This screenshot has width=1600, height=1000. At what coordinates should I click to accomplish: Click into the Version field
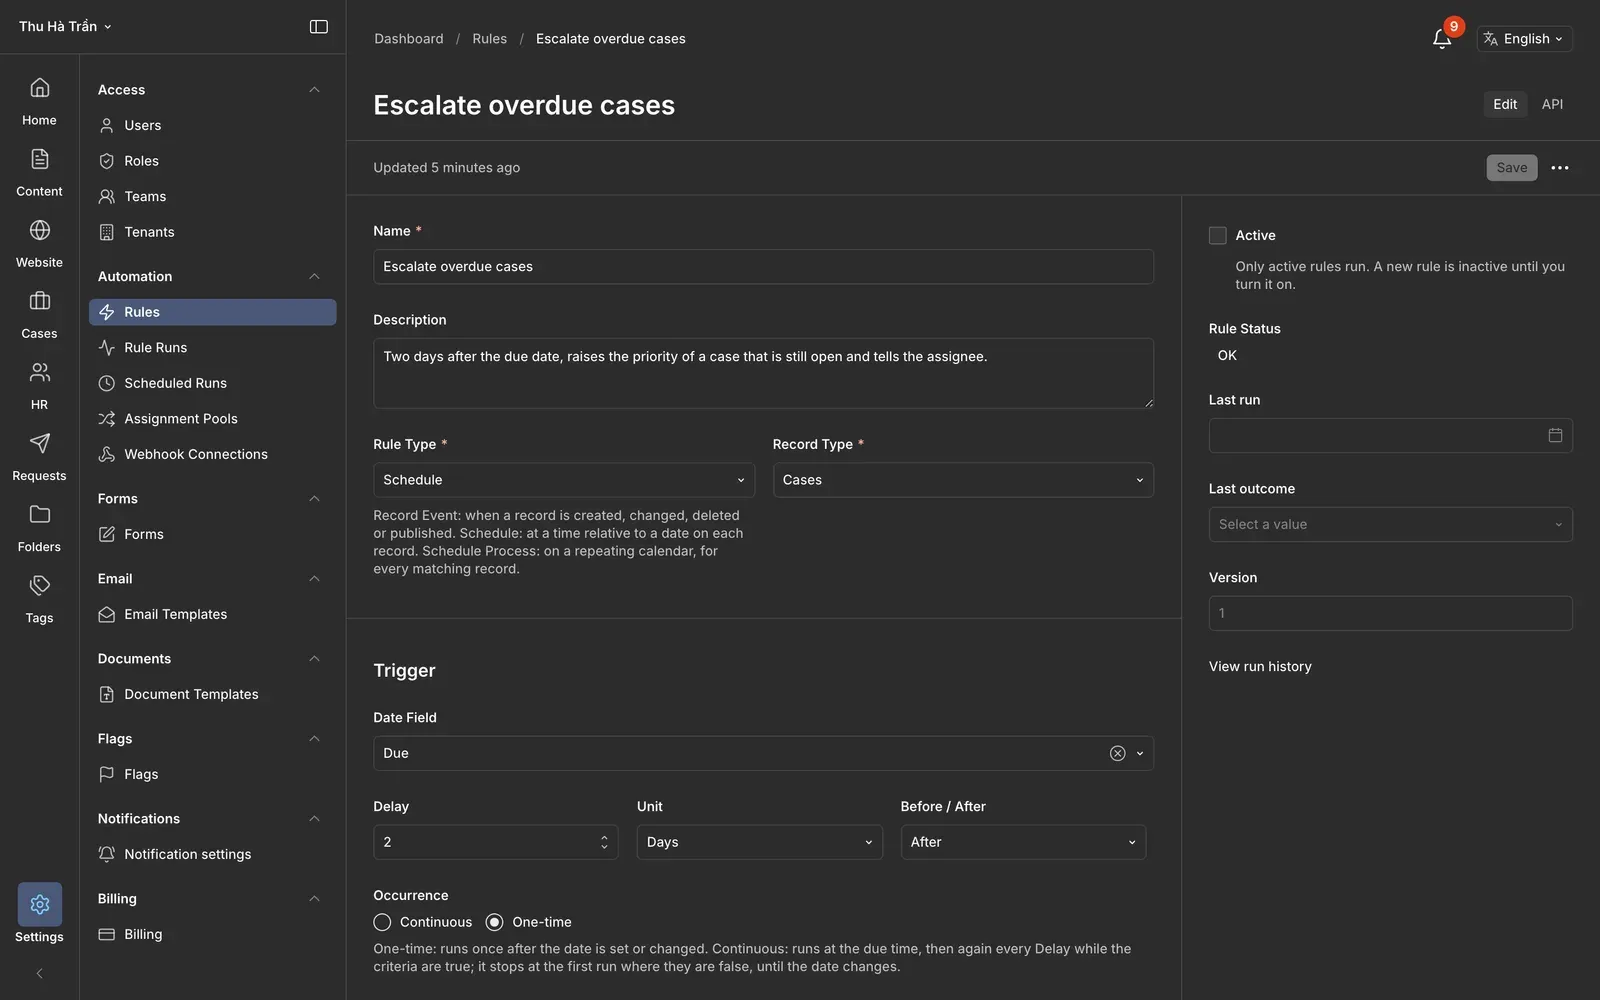(1390, 613)
